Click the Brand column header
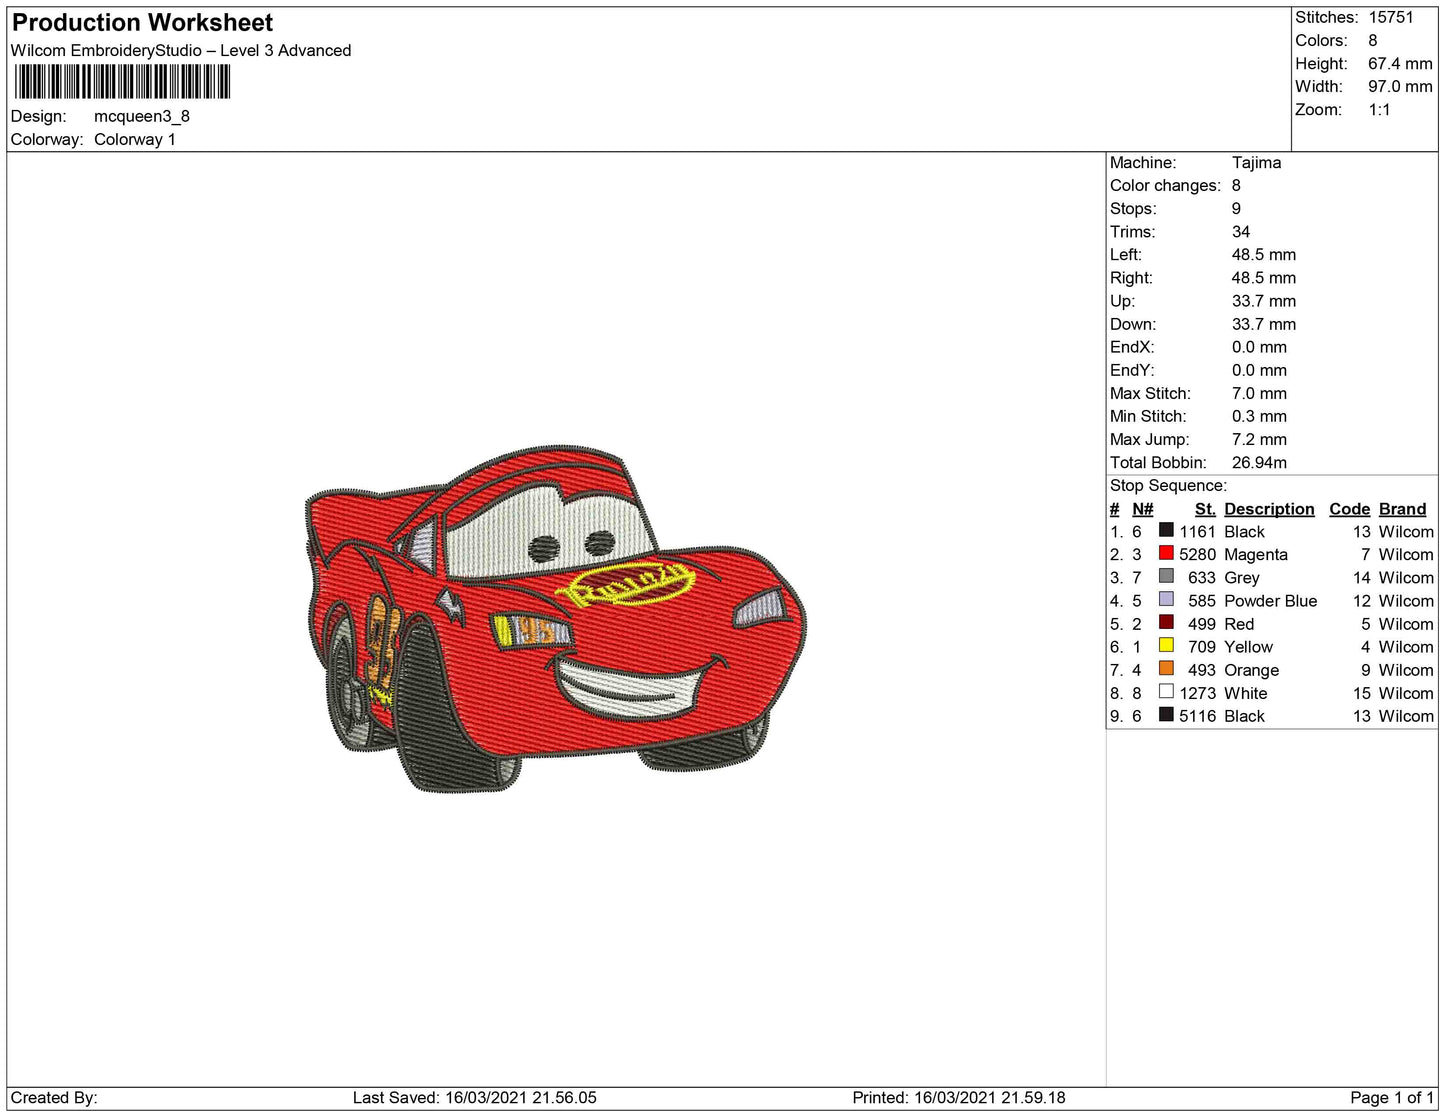Screen dimensions: 1445x1112 tap(1402, 509)
